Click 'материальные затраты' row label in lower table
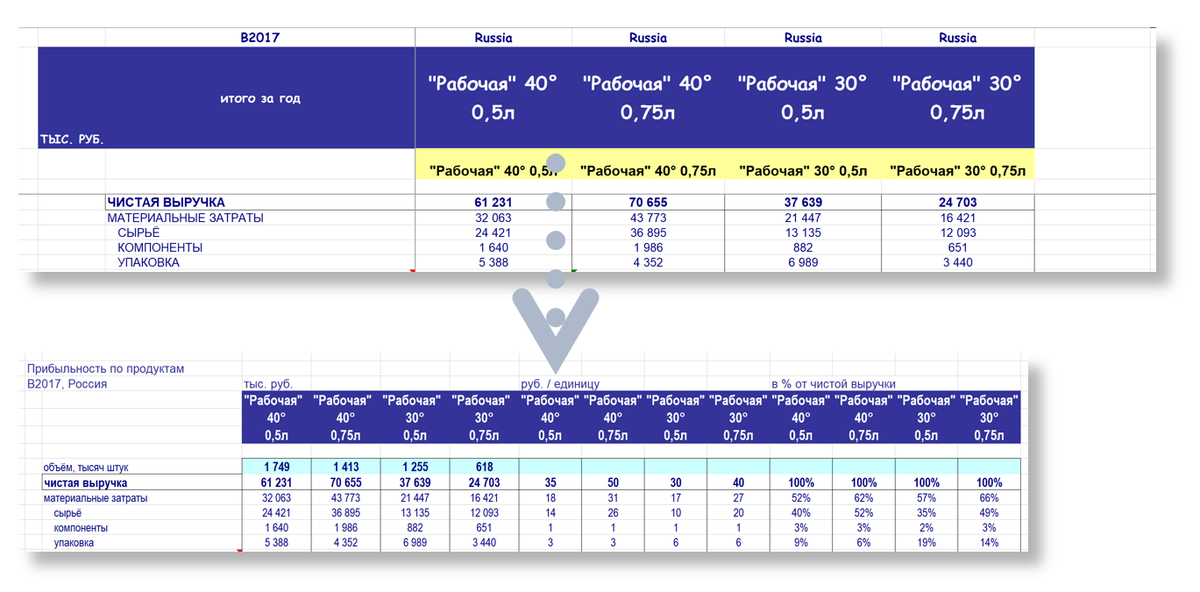 point(97,497)
